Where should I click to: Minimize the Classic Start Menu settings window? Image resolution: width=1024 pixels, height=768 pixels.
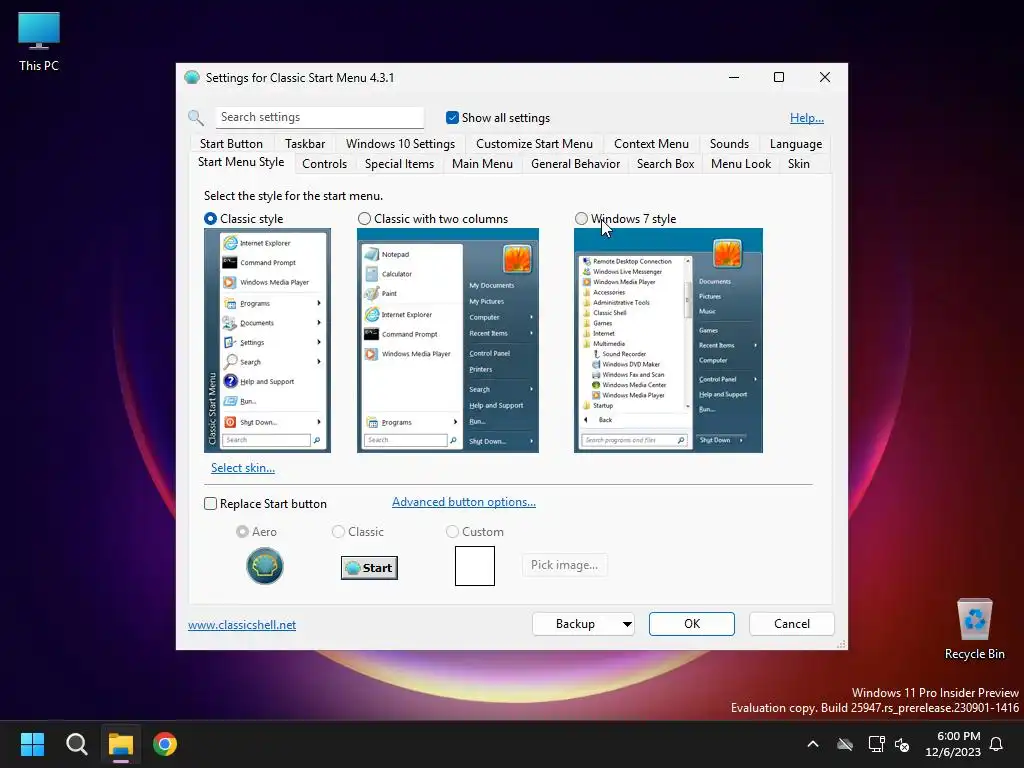click(734, 77)
